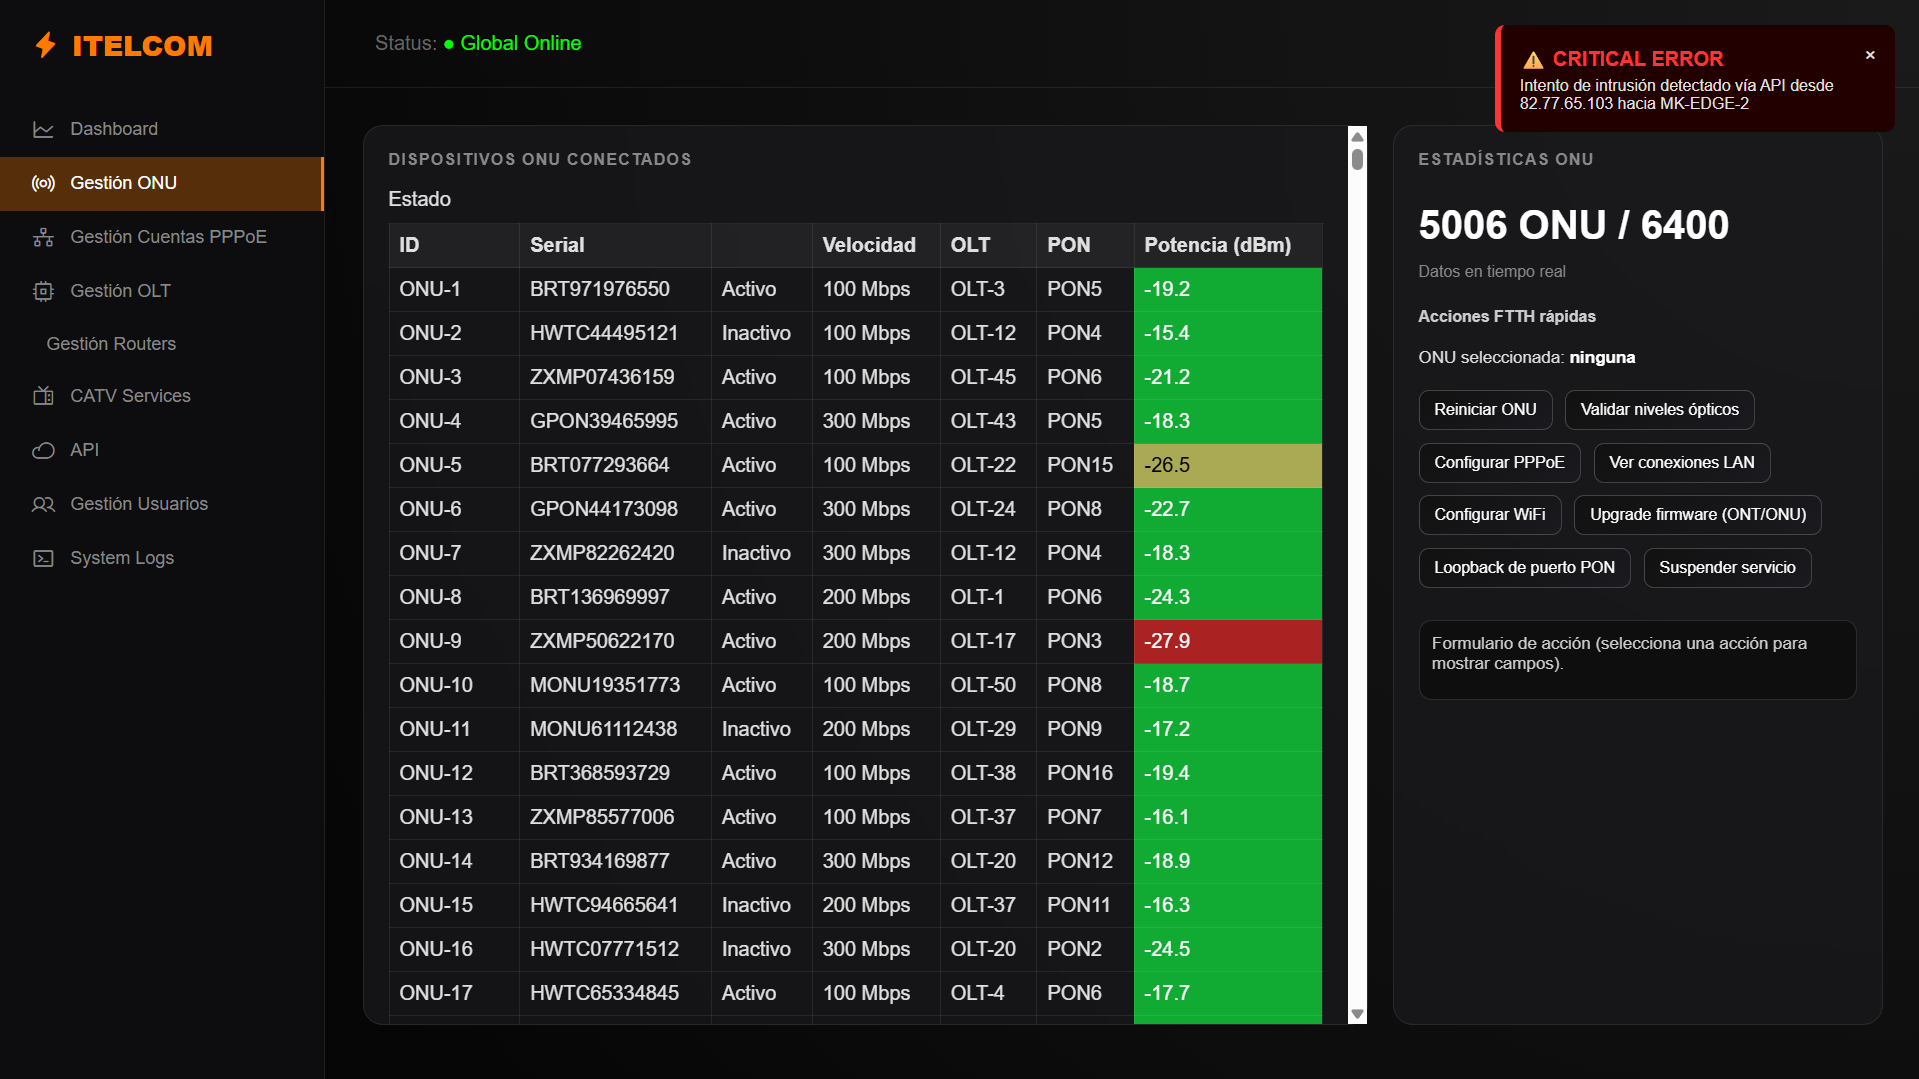Click the ID column header
Screen dimensions: 1919x1079
pyautogui.click(x=453, y=245)
